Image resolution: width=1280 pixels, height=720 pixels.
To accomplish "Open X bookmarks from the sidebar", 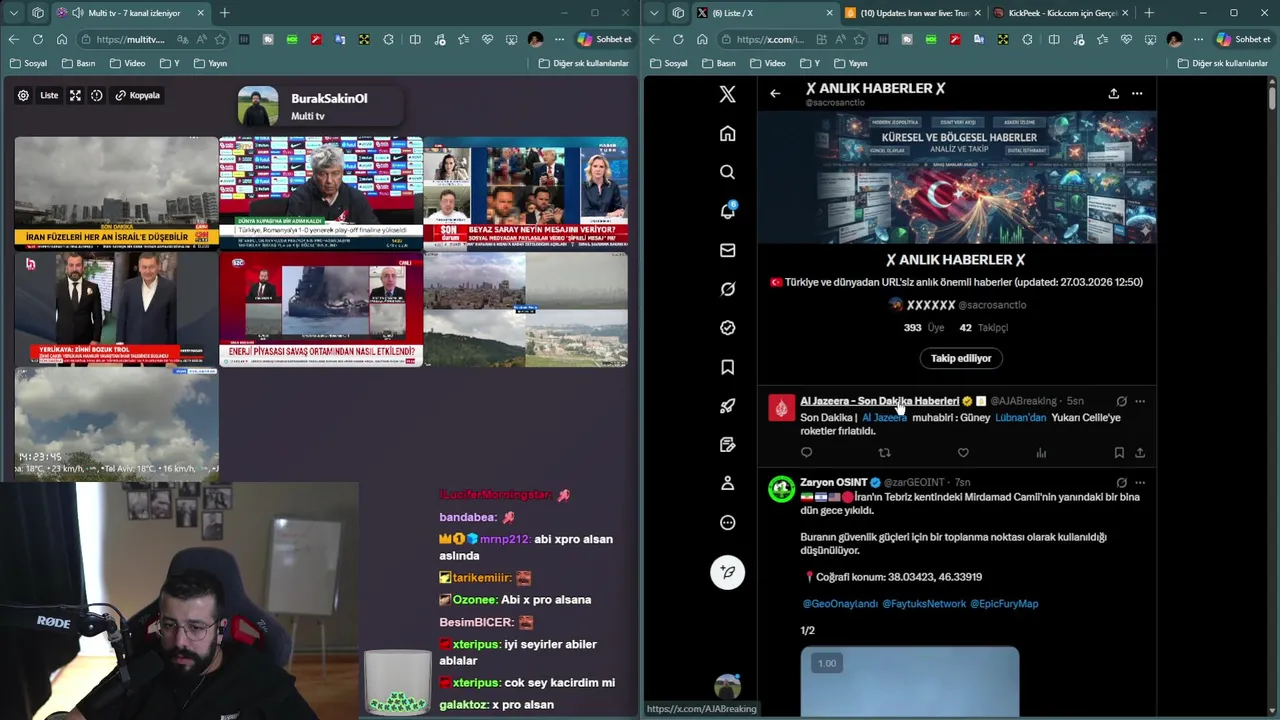I will coord(727,367).
